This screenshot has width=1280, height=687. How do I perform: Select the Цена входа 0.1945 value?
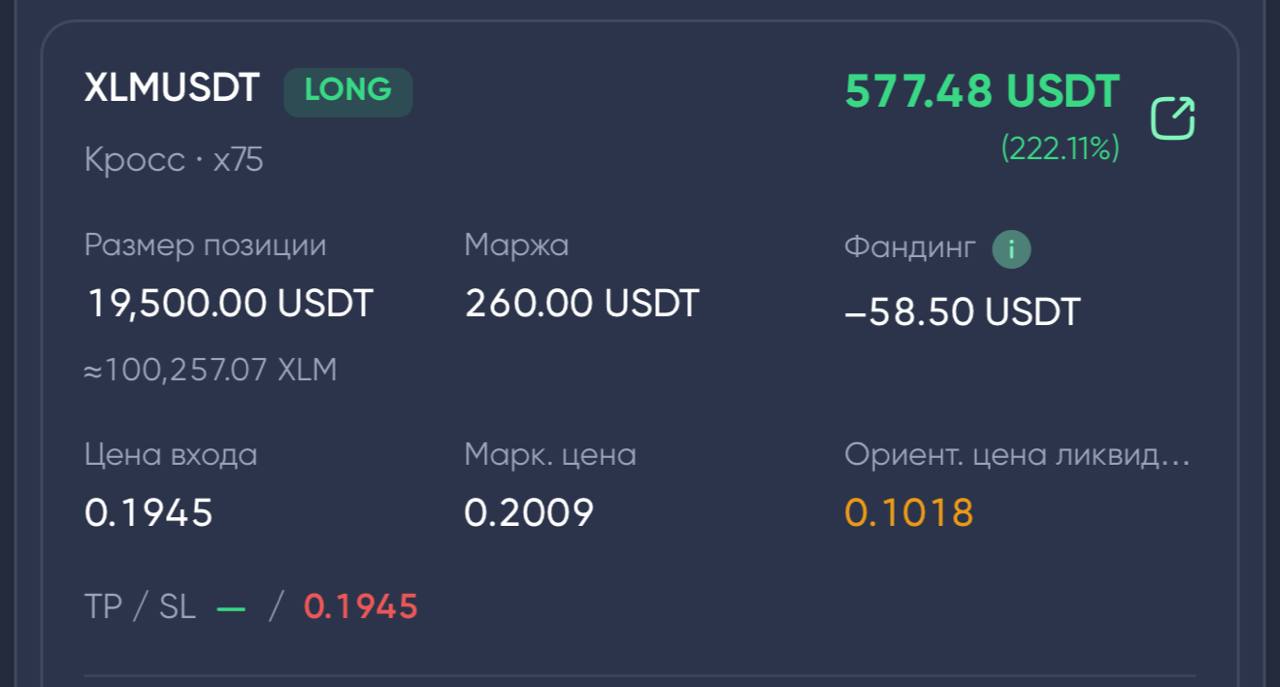coord(149,513)
